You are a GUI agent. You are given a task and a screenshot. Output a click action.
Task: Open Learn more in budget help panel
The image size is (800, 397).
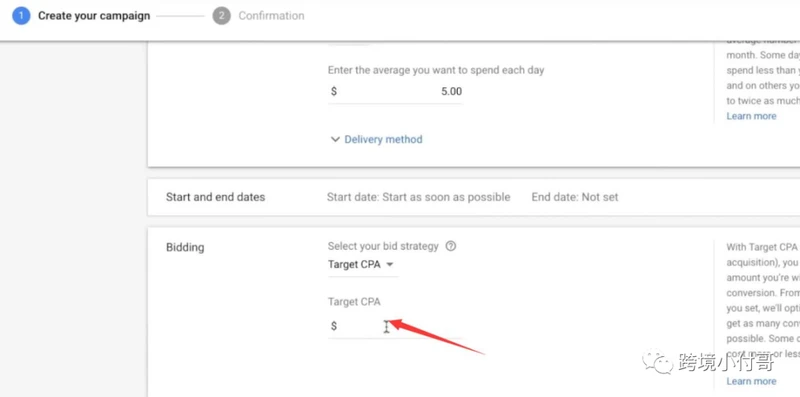pyautogui.click(x=751, y=116)
